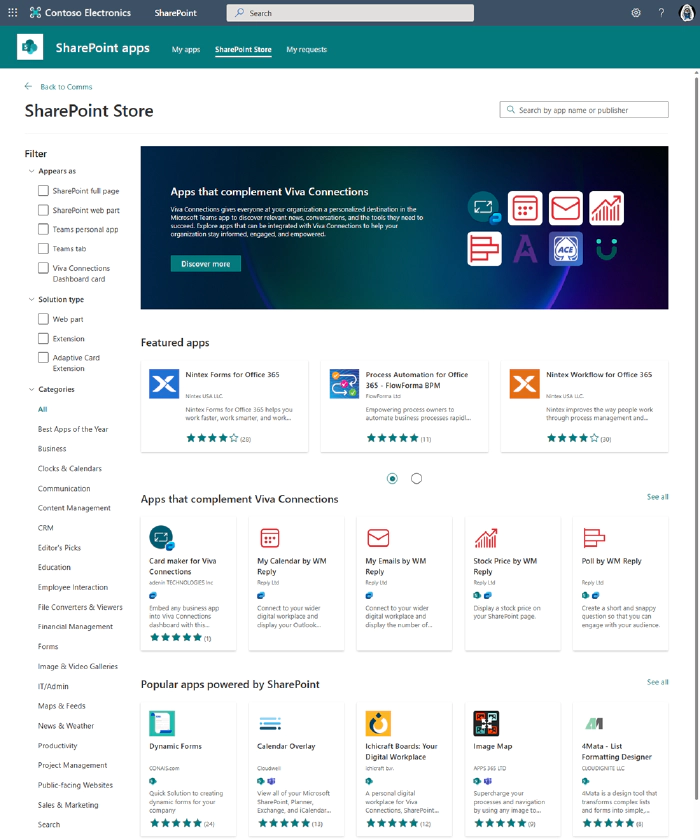700x840 pixels.
Task: Select the IT/Admin category
Action: click(x=53, y=686)
